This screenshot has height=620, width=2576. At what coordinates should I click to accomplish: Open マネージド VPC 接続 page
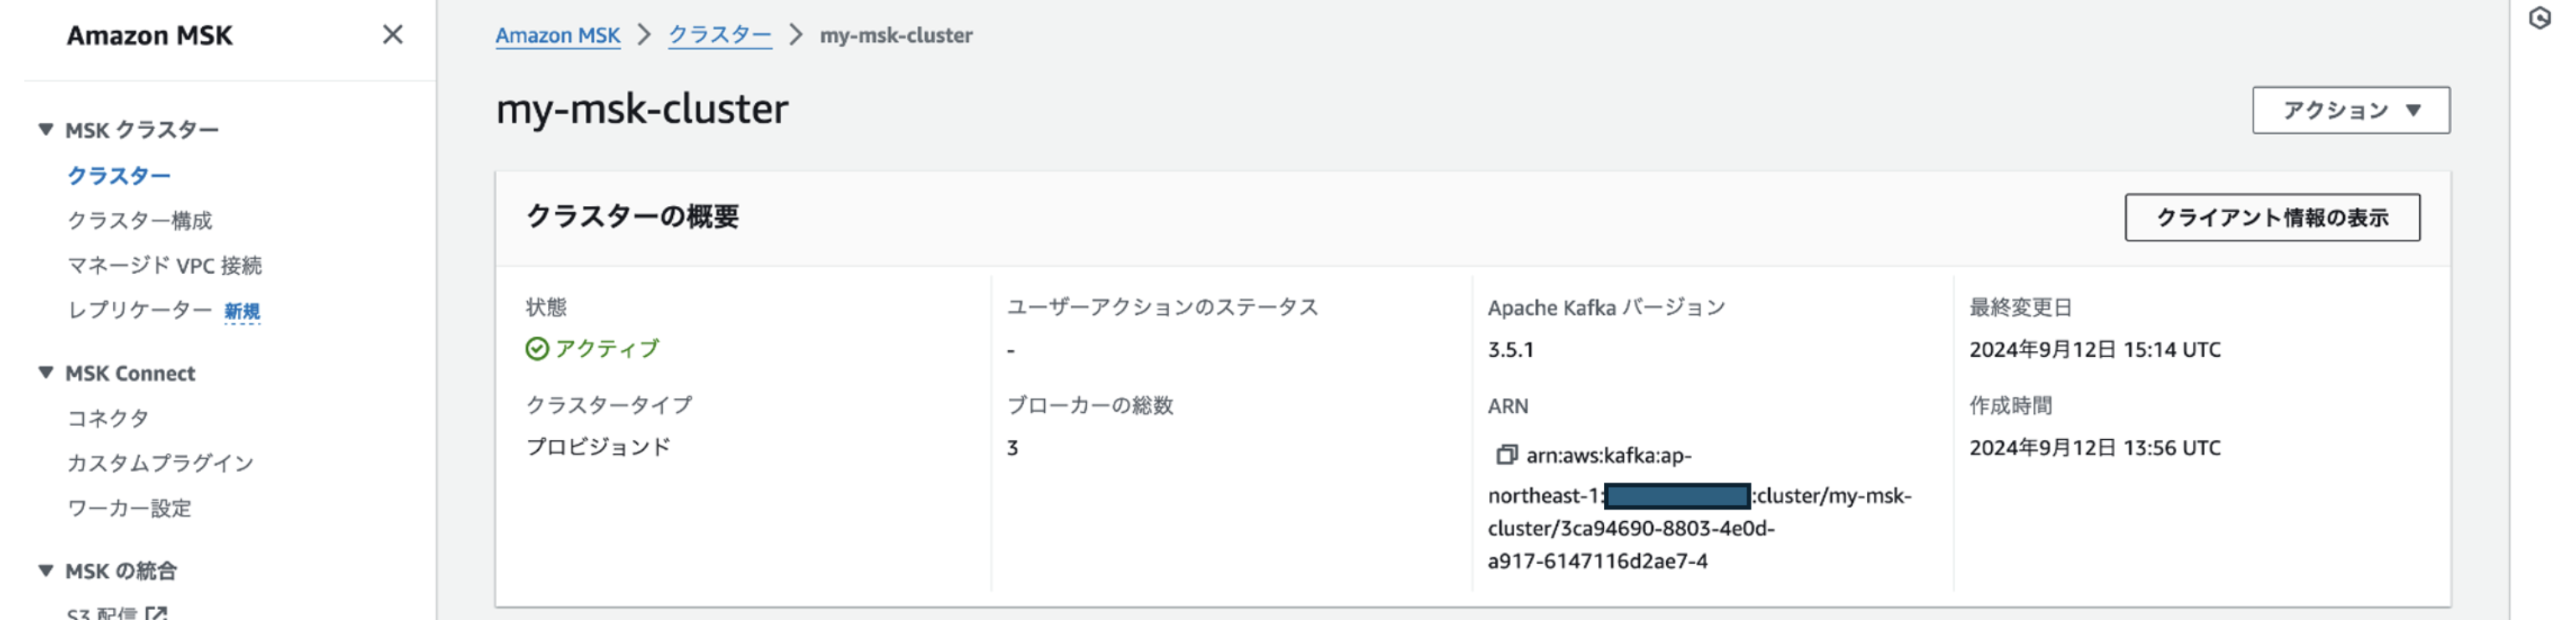tap(165, 266)
